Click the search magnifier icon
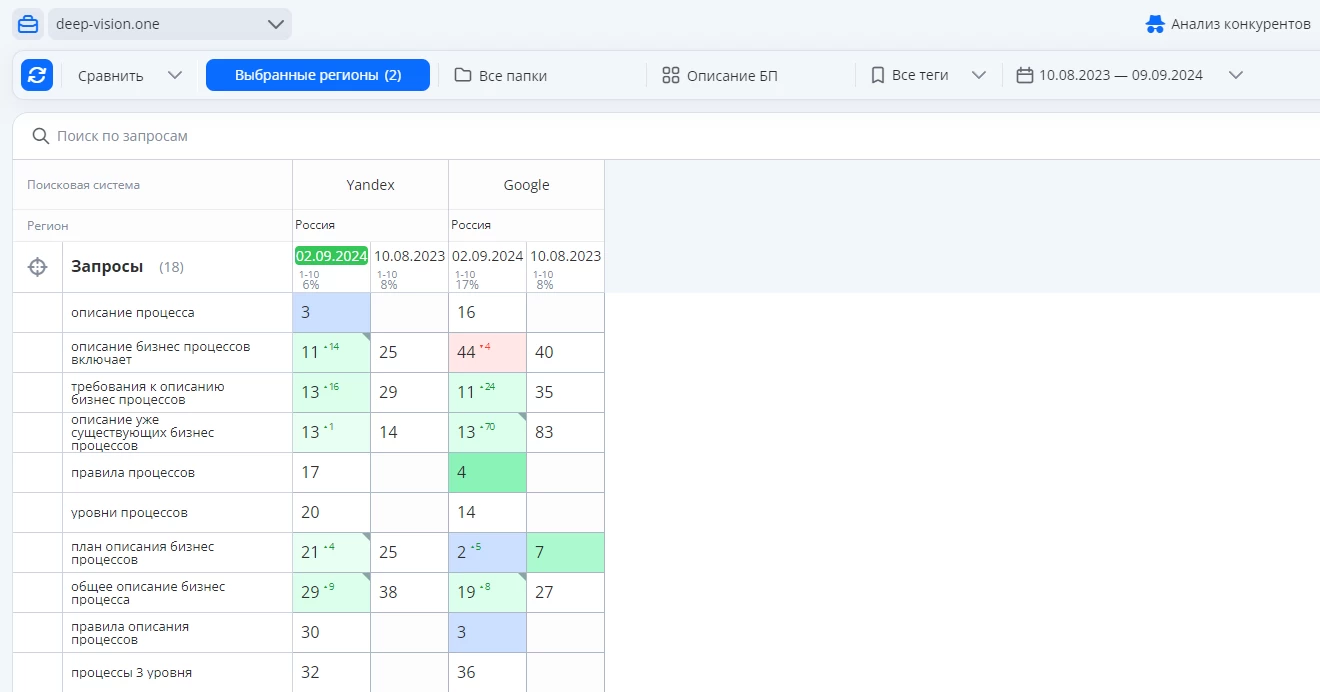 [41, 136]
